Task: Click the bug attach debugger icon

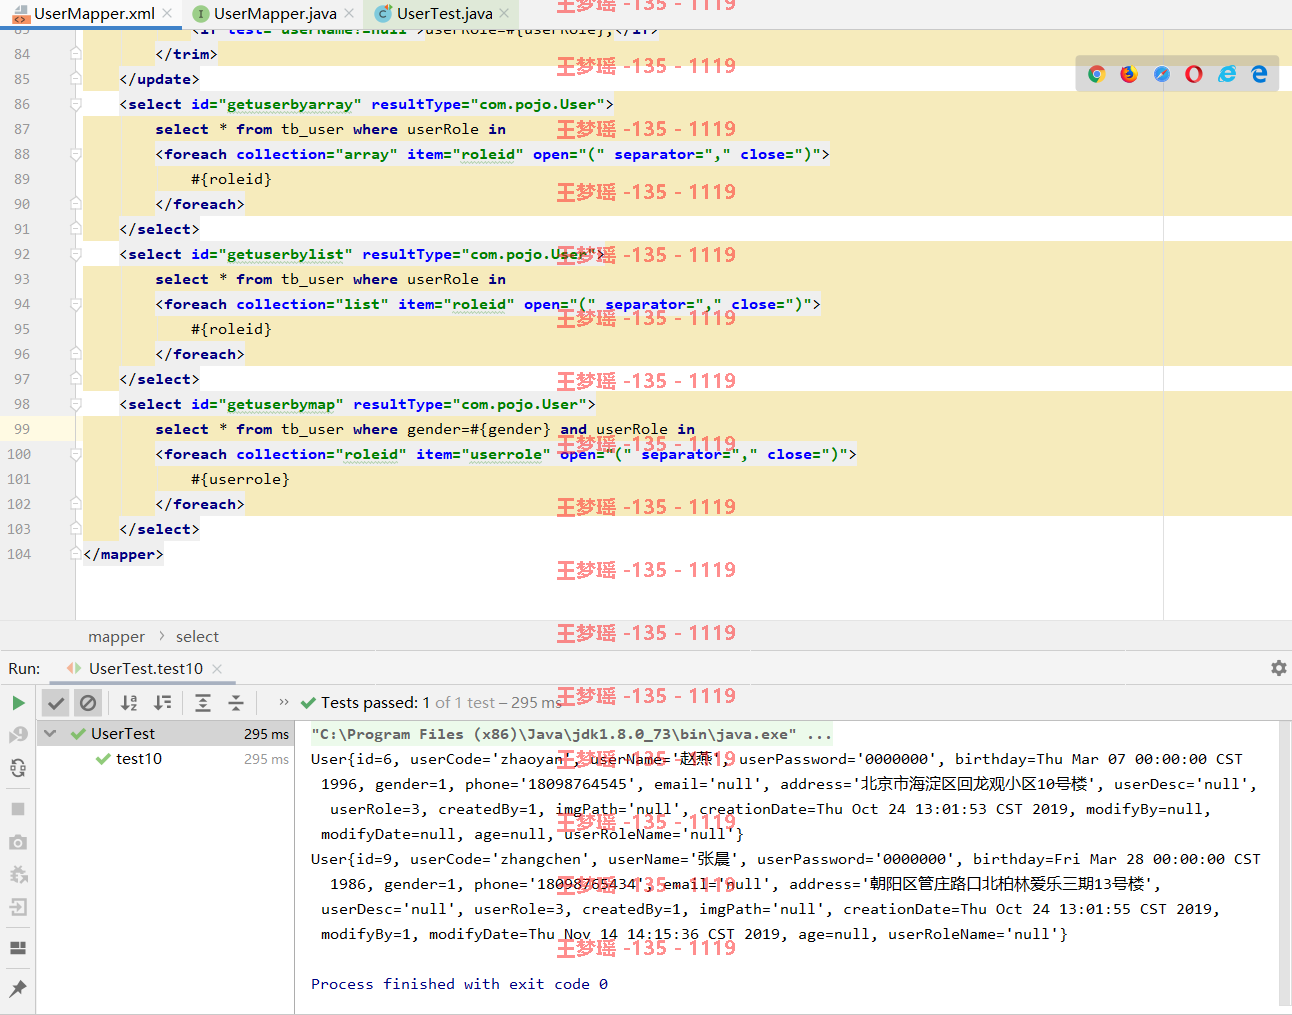Action: [x=18, y=875]
